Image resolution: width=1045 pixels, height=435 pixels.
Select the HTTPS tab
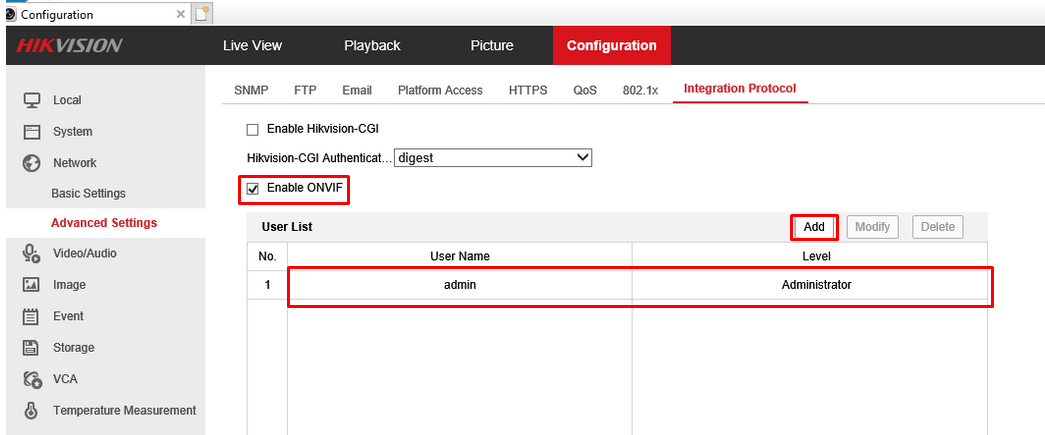tap(528, 90)
